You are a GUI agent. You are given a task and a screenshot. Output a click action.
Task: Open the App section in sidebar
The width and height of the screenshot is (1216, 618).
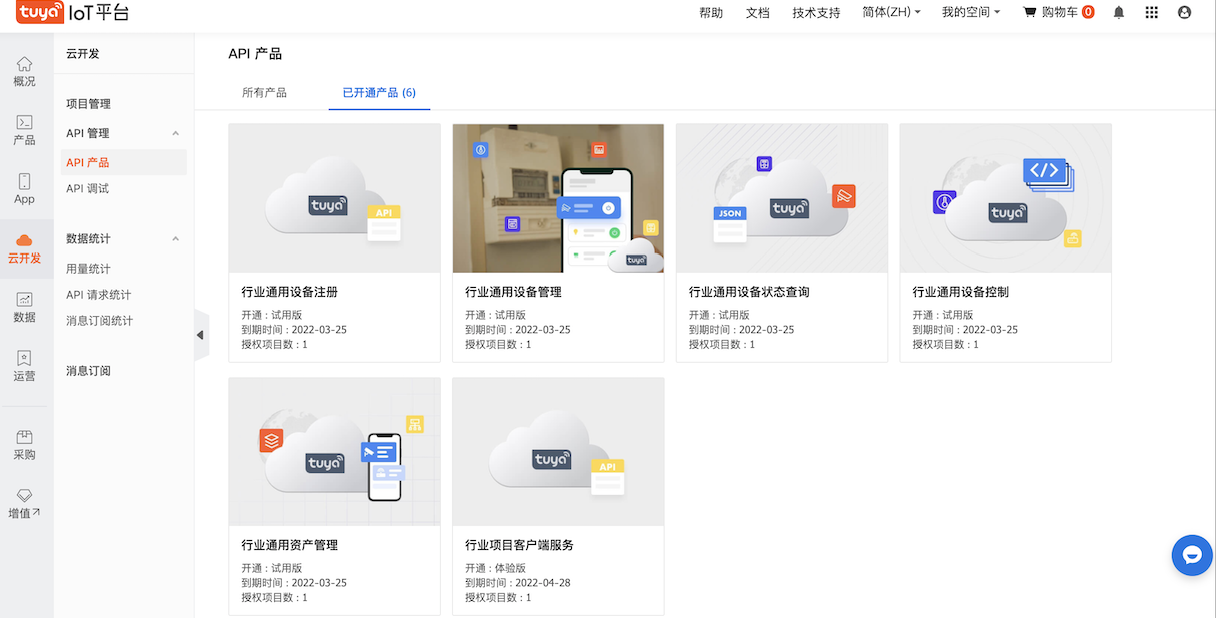tap(24, 188)
